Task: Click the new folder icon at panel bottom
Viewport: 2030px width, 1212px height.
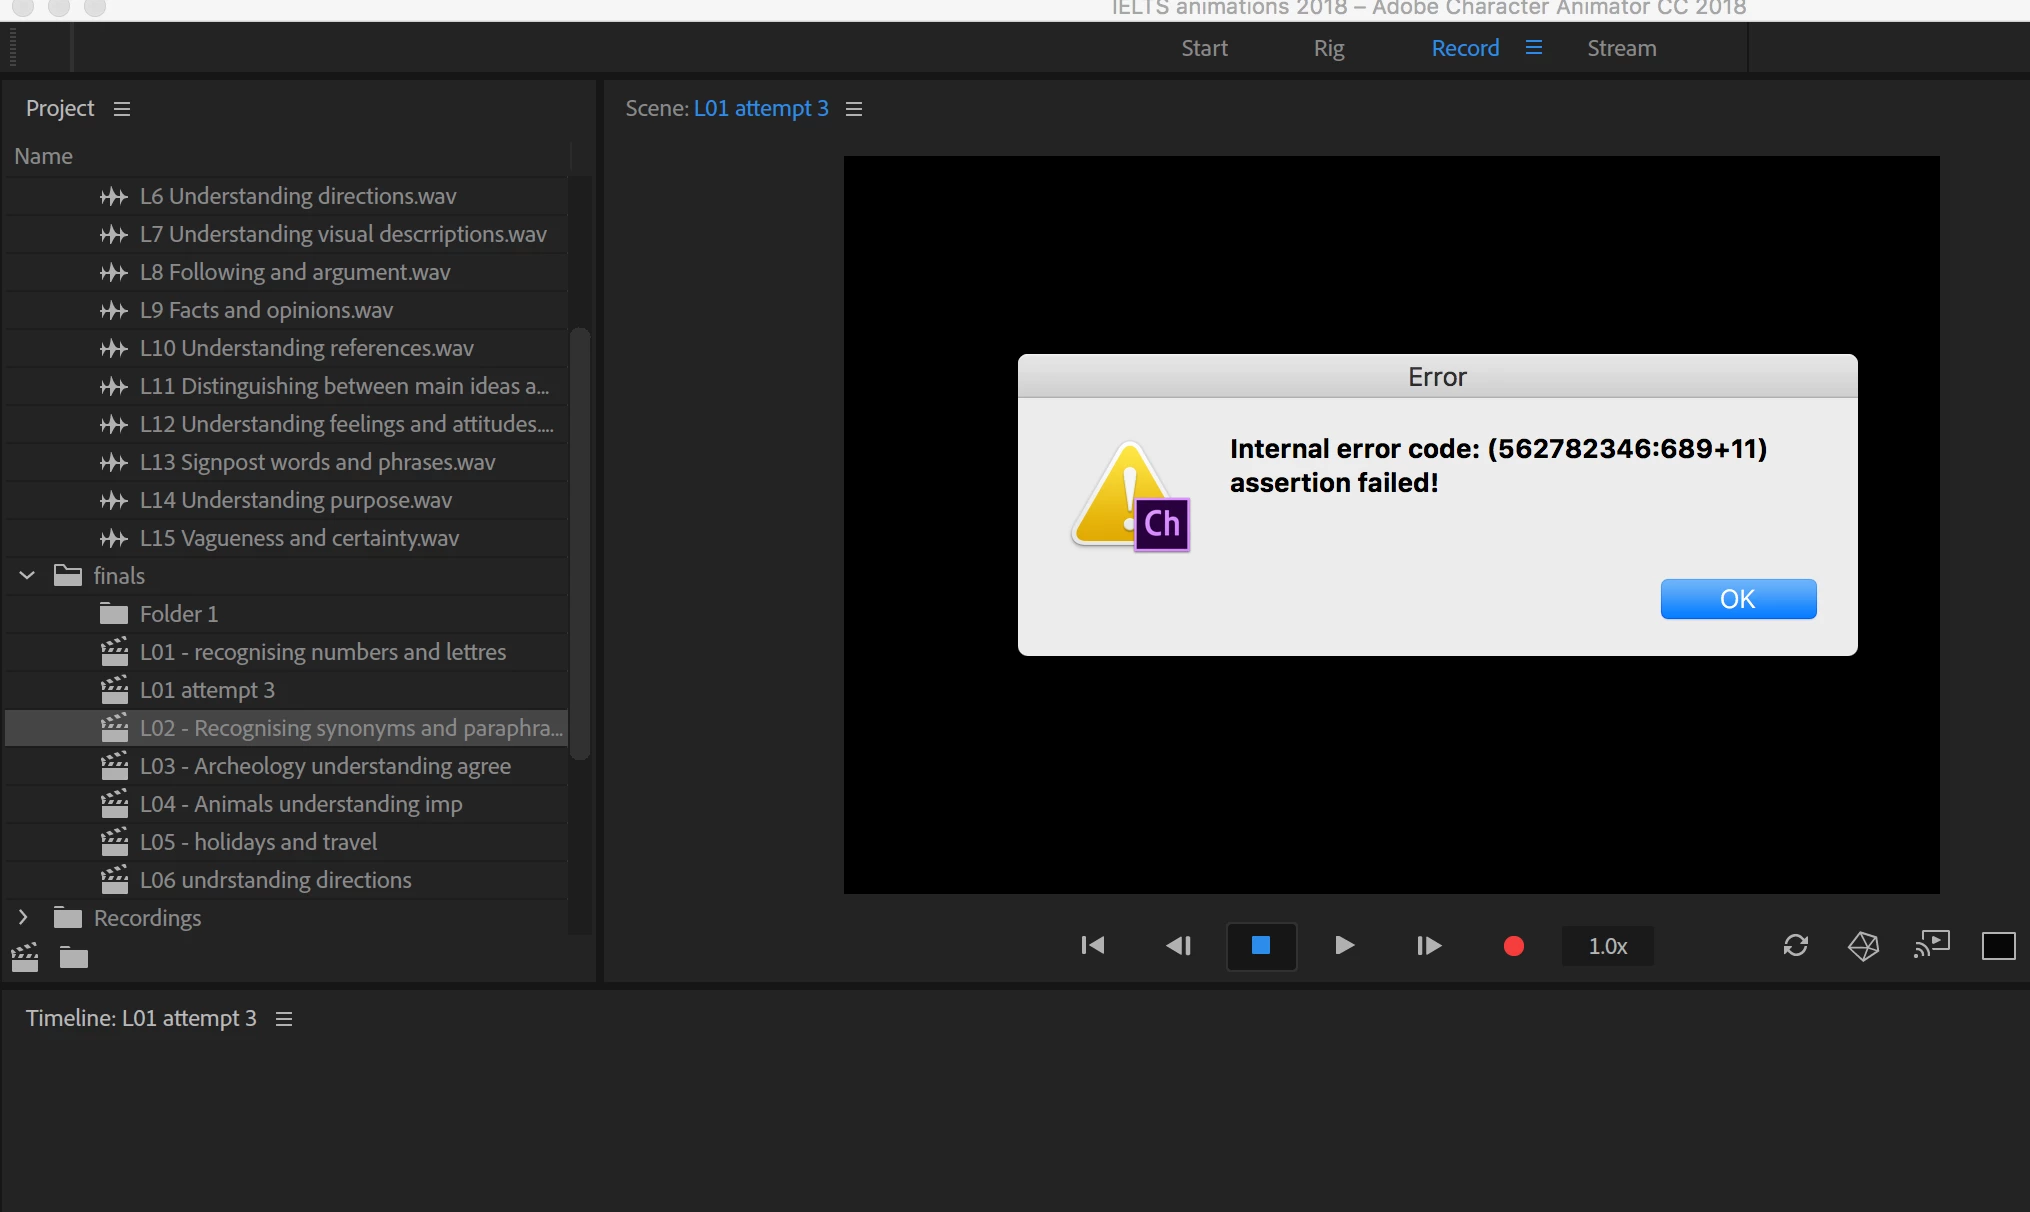Action: click(74, 958)
